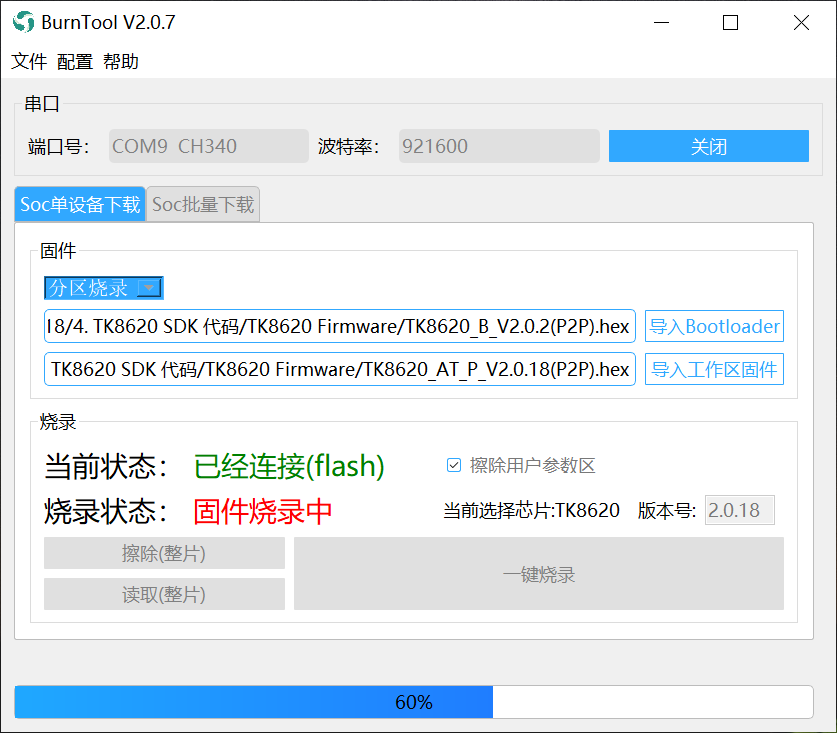Minimize the BurnTool window
837x733 pixels.
pos(661,22)
